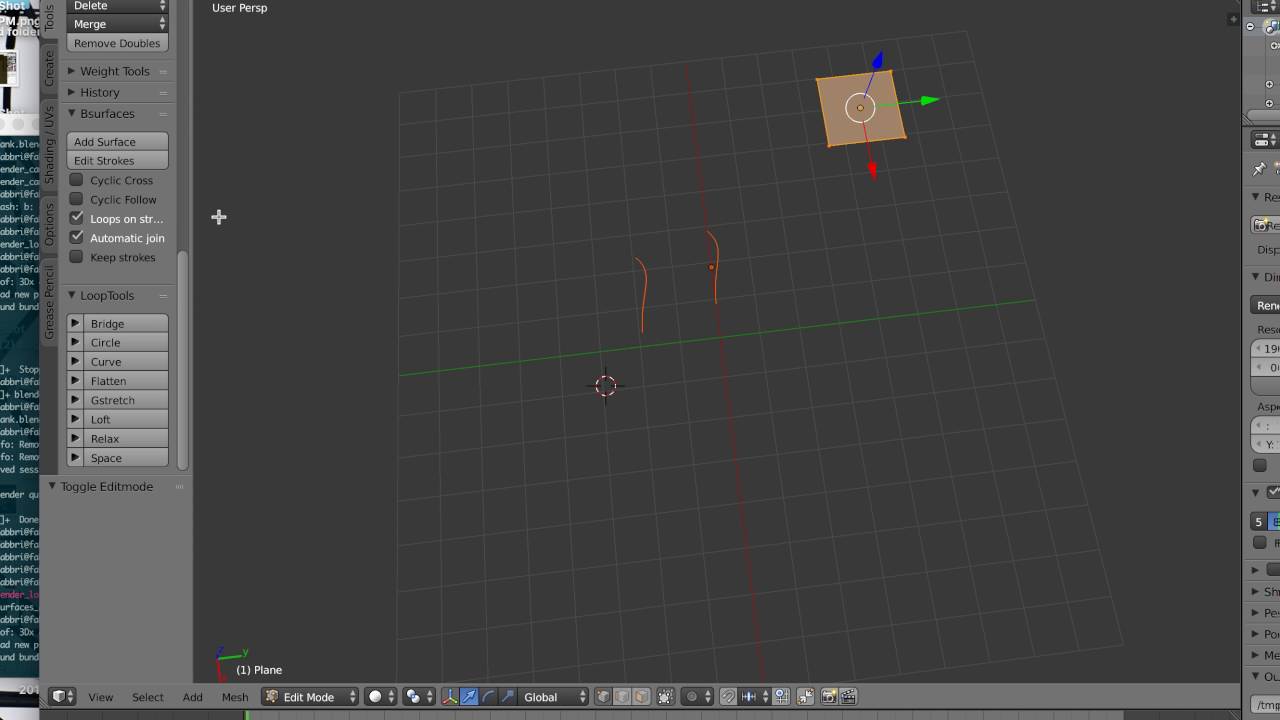
Task: Open the Select menu
Action: click(148, 697)
